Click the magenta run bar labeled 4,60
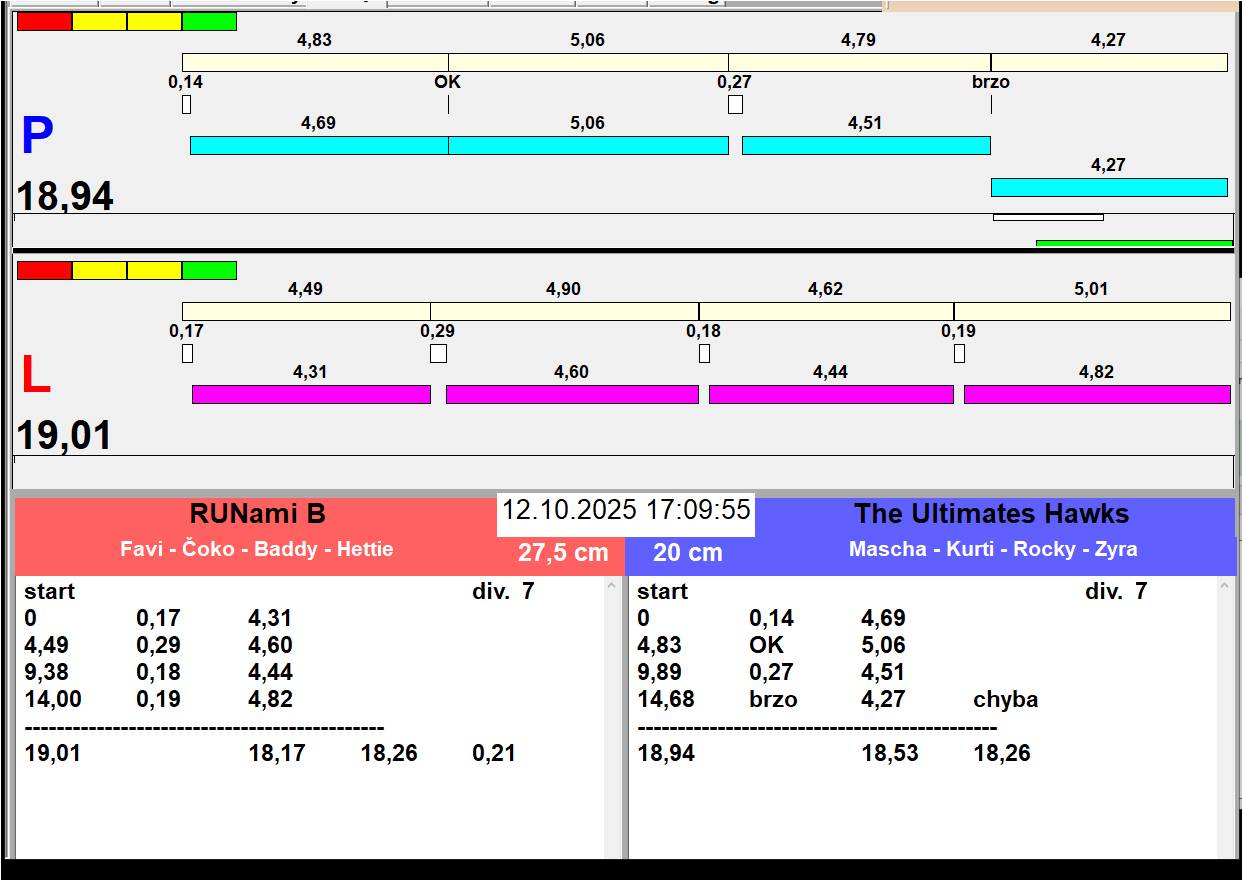Viewport: 1242px width, 880px height. click(x=571, y=394)
